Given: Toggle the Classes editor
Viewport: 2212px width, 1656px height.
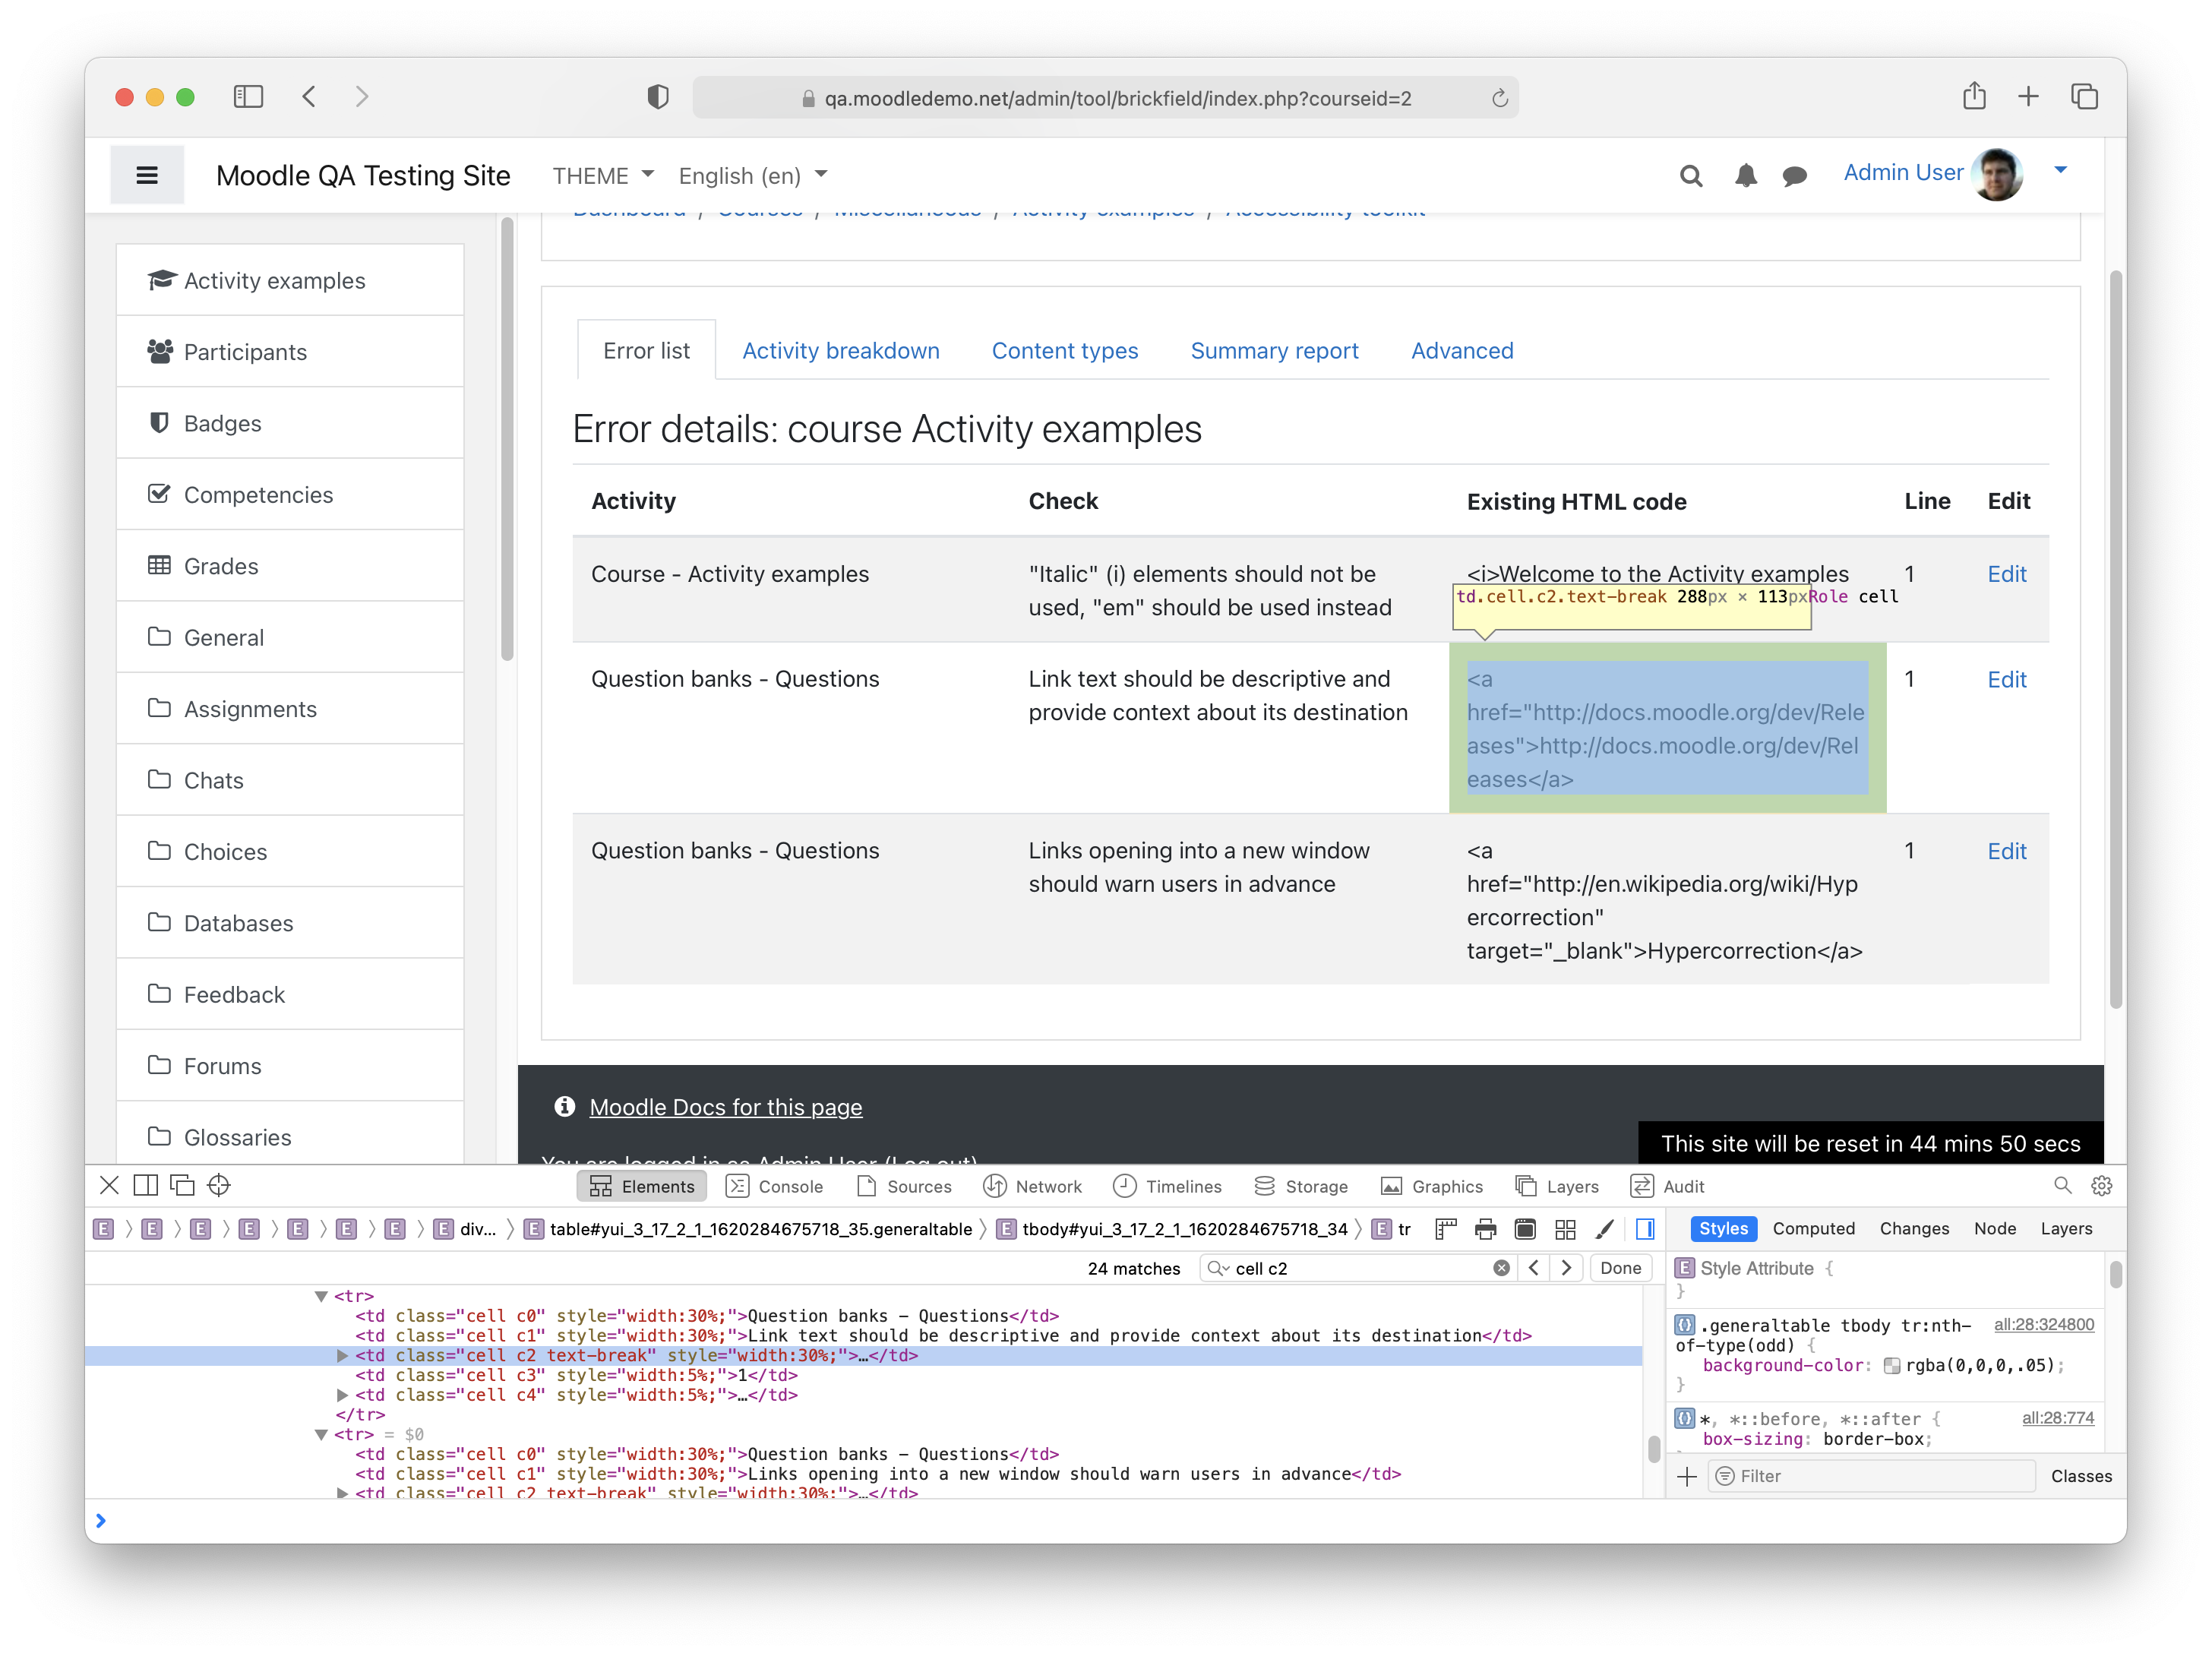Looking at the screenshot, I should [x=2081, y=1477].
